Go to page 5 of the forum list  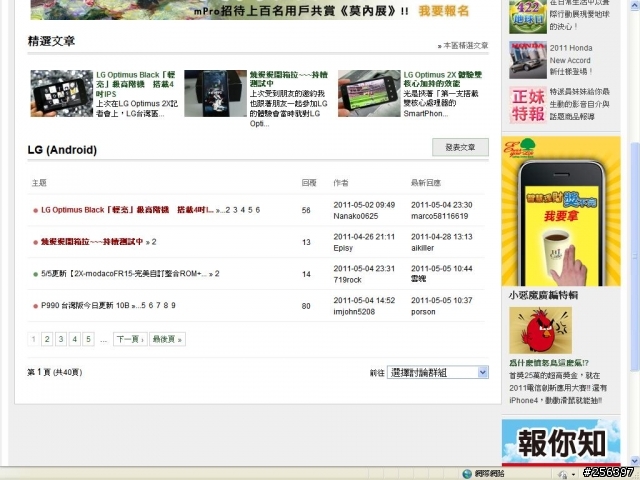pos(88,339)
